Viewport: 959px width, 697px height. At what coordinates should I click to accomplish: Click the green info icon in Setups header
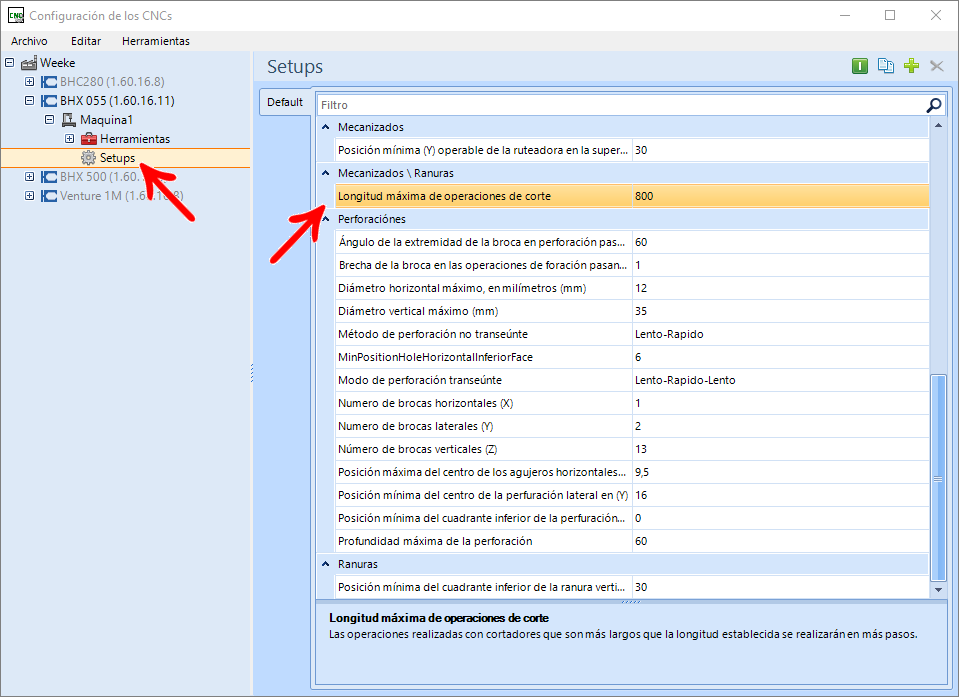point(860,66)
